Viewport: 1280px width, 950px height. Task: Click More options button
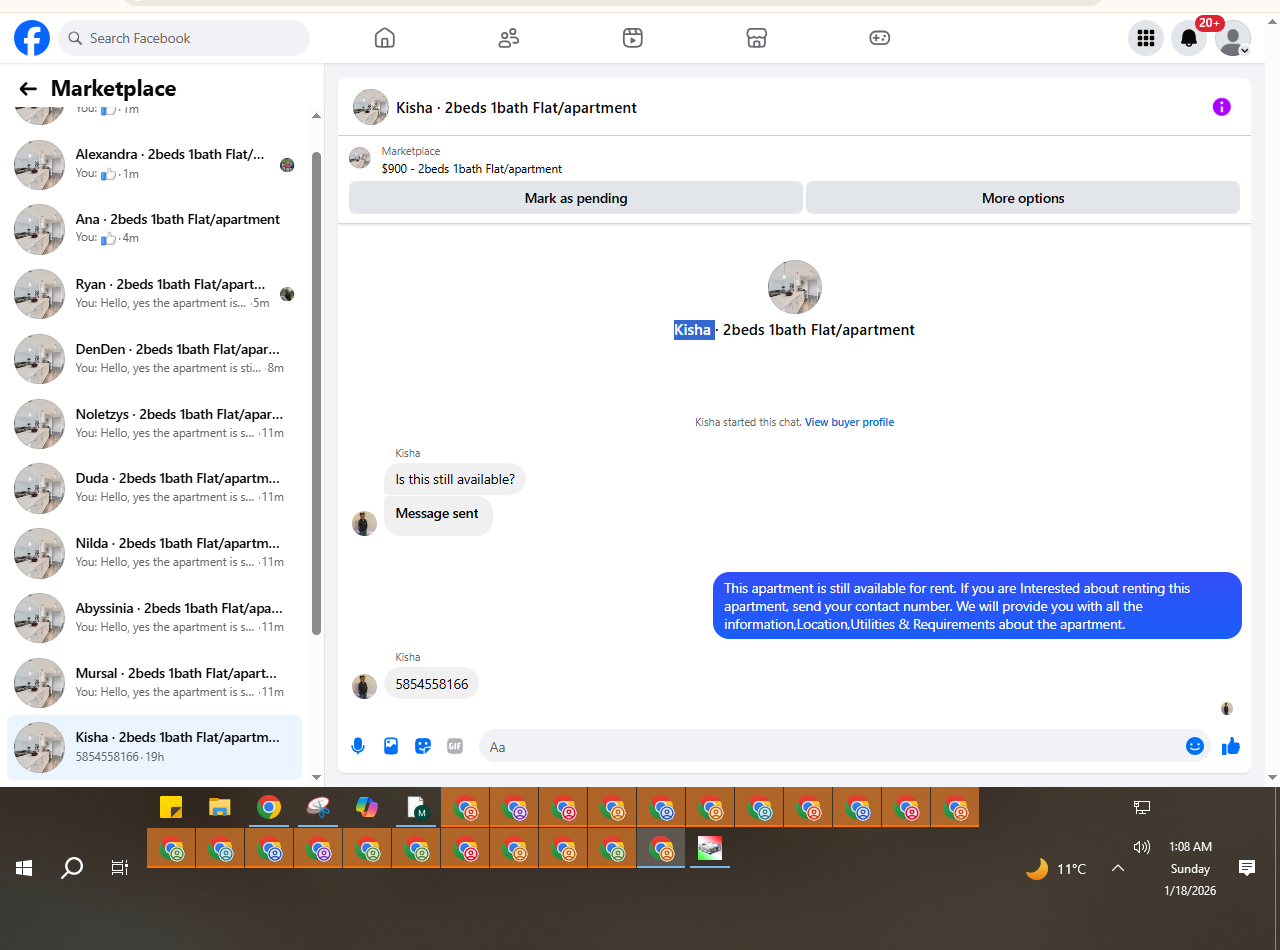click(x=1023, y=198)
